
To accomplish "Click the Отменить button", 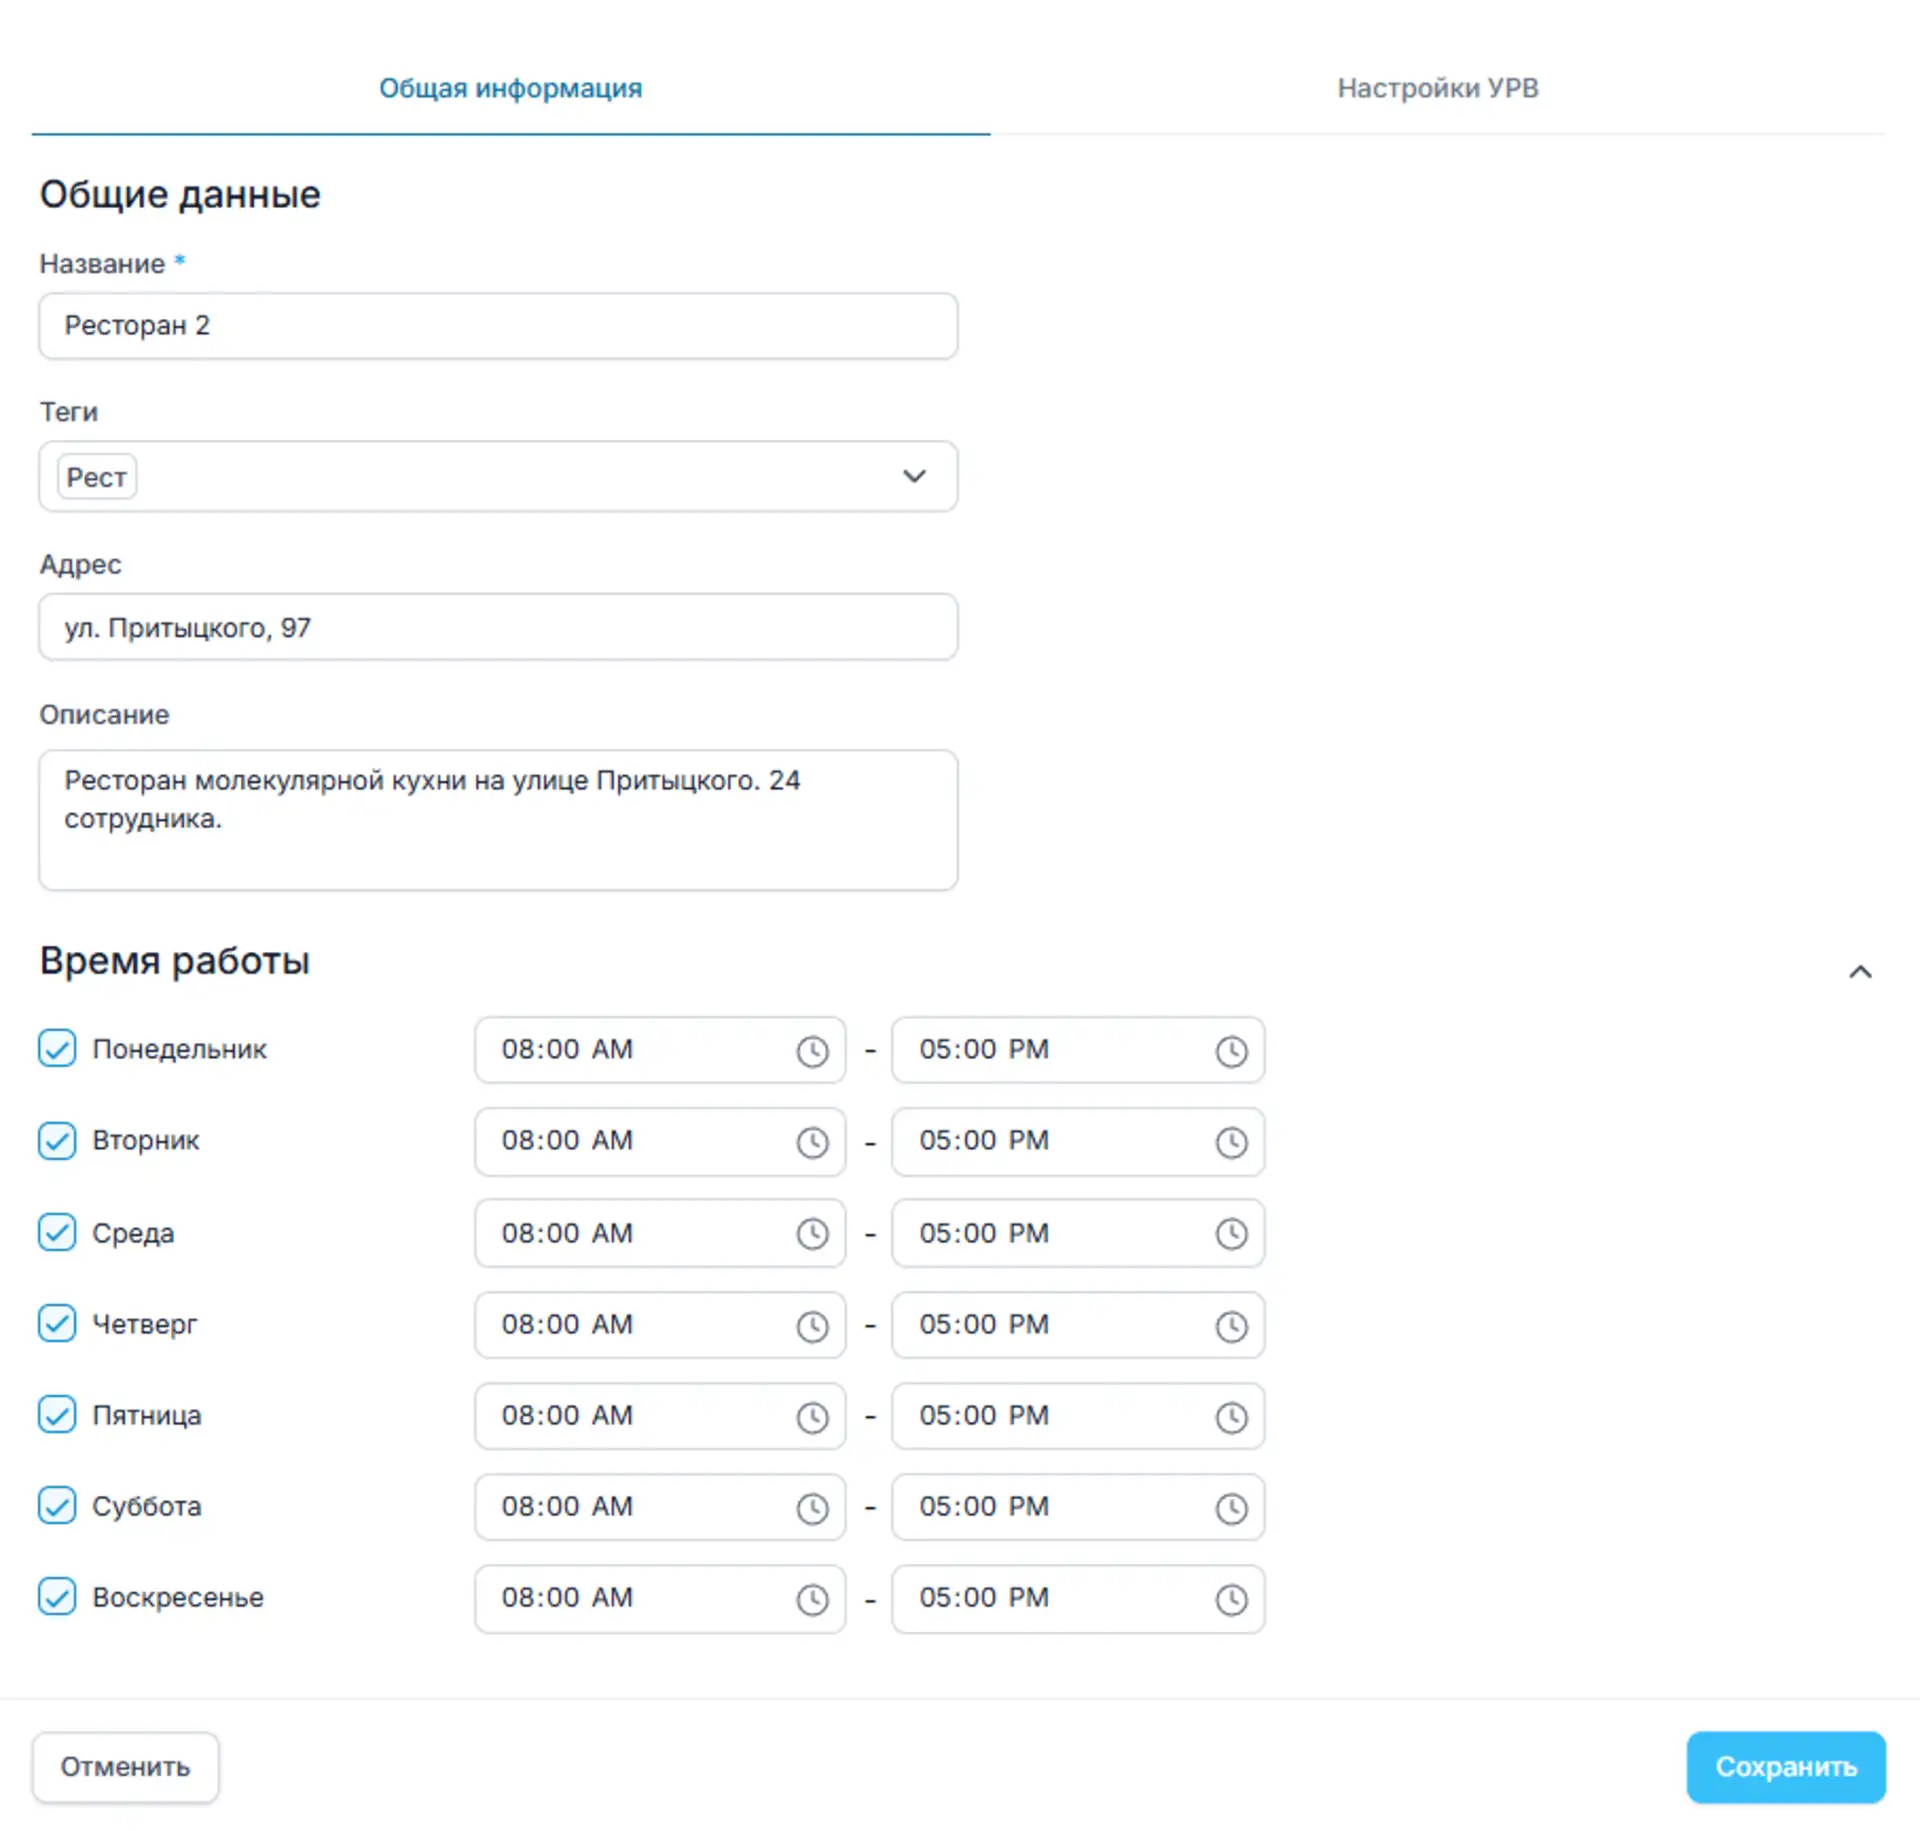I will click(125, 1767).
